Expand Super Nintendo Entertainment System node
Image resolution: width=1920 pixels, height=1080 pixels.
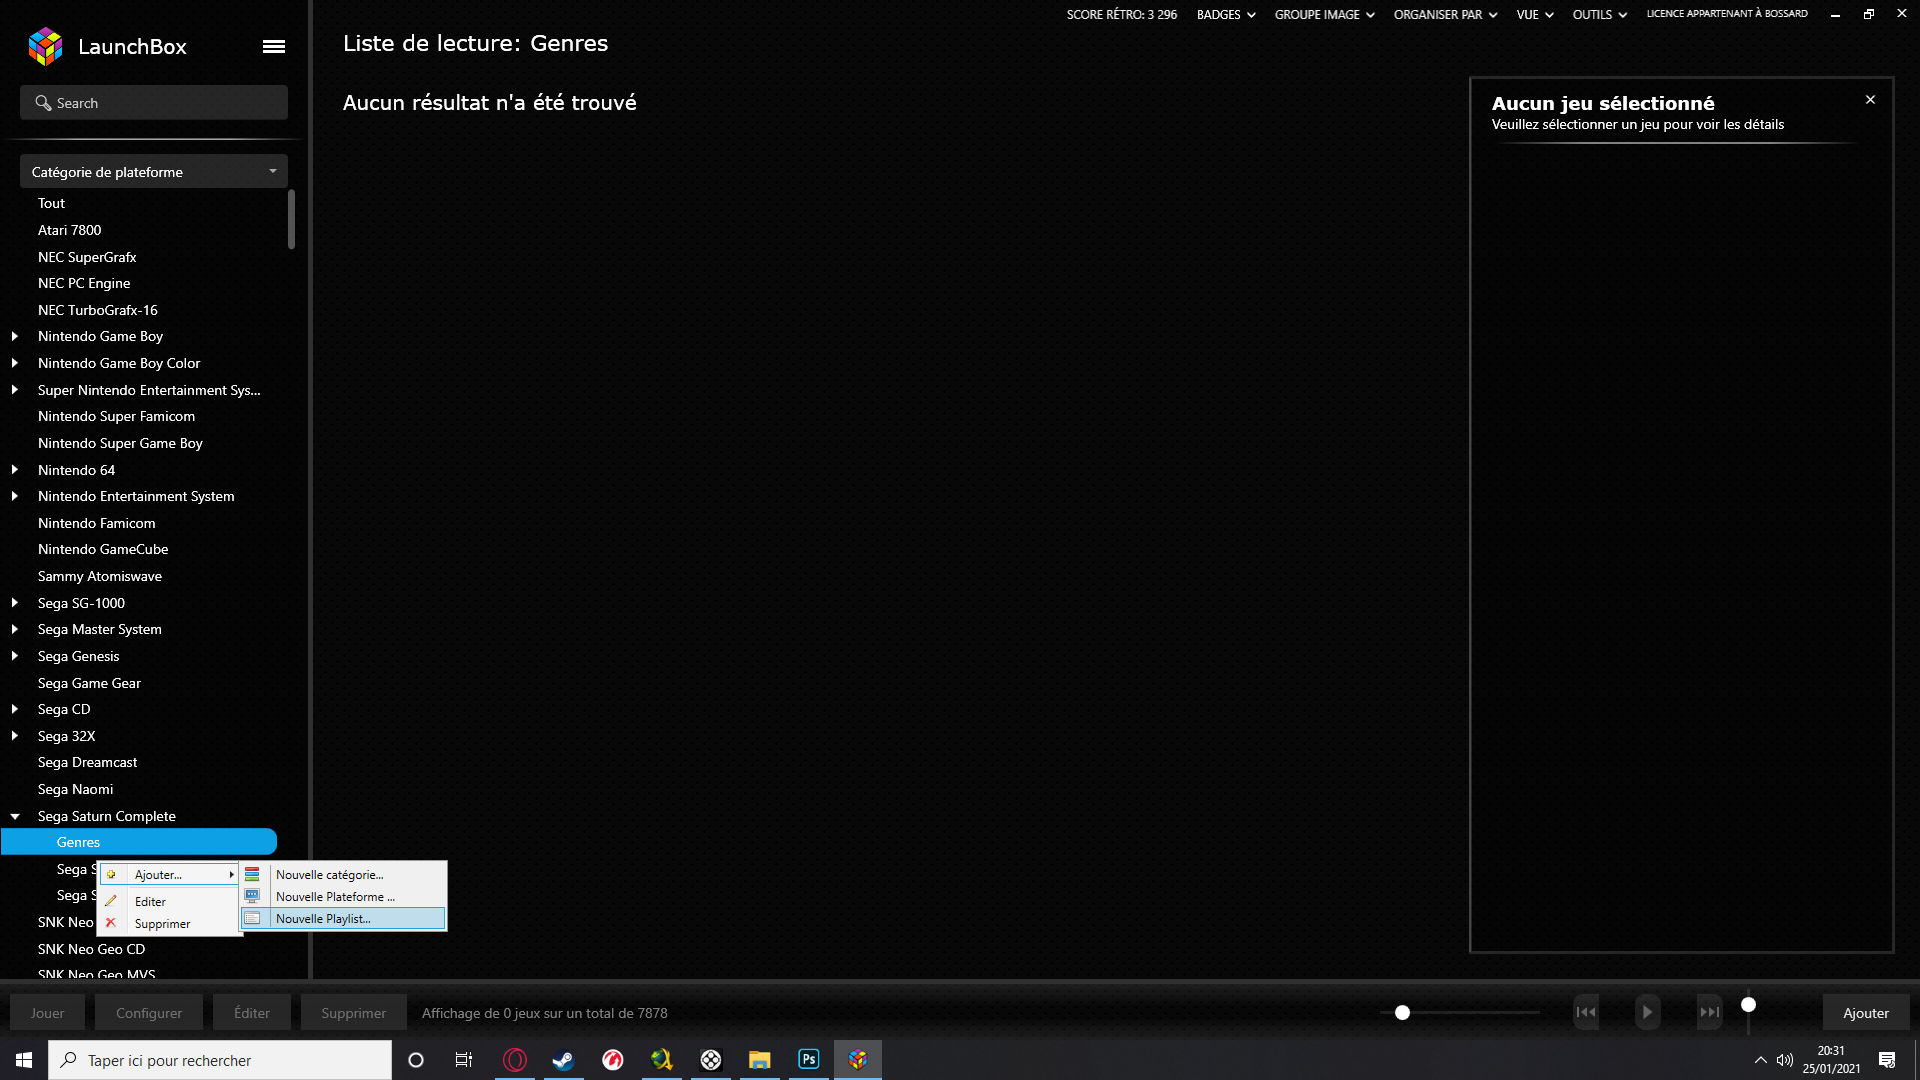point(15,390)
